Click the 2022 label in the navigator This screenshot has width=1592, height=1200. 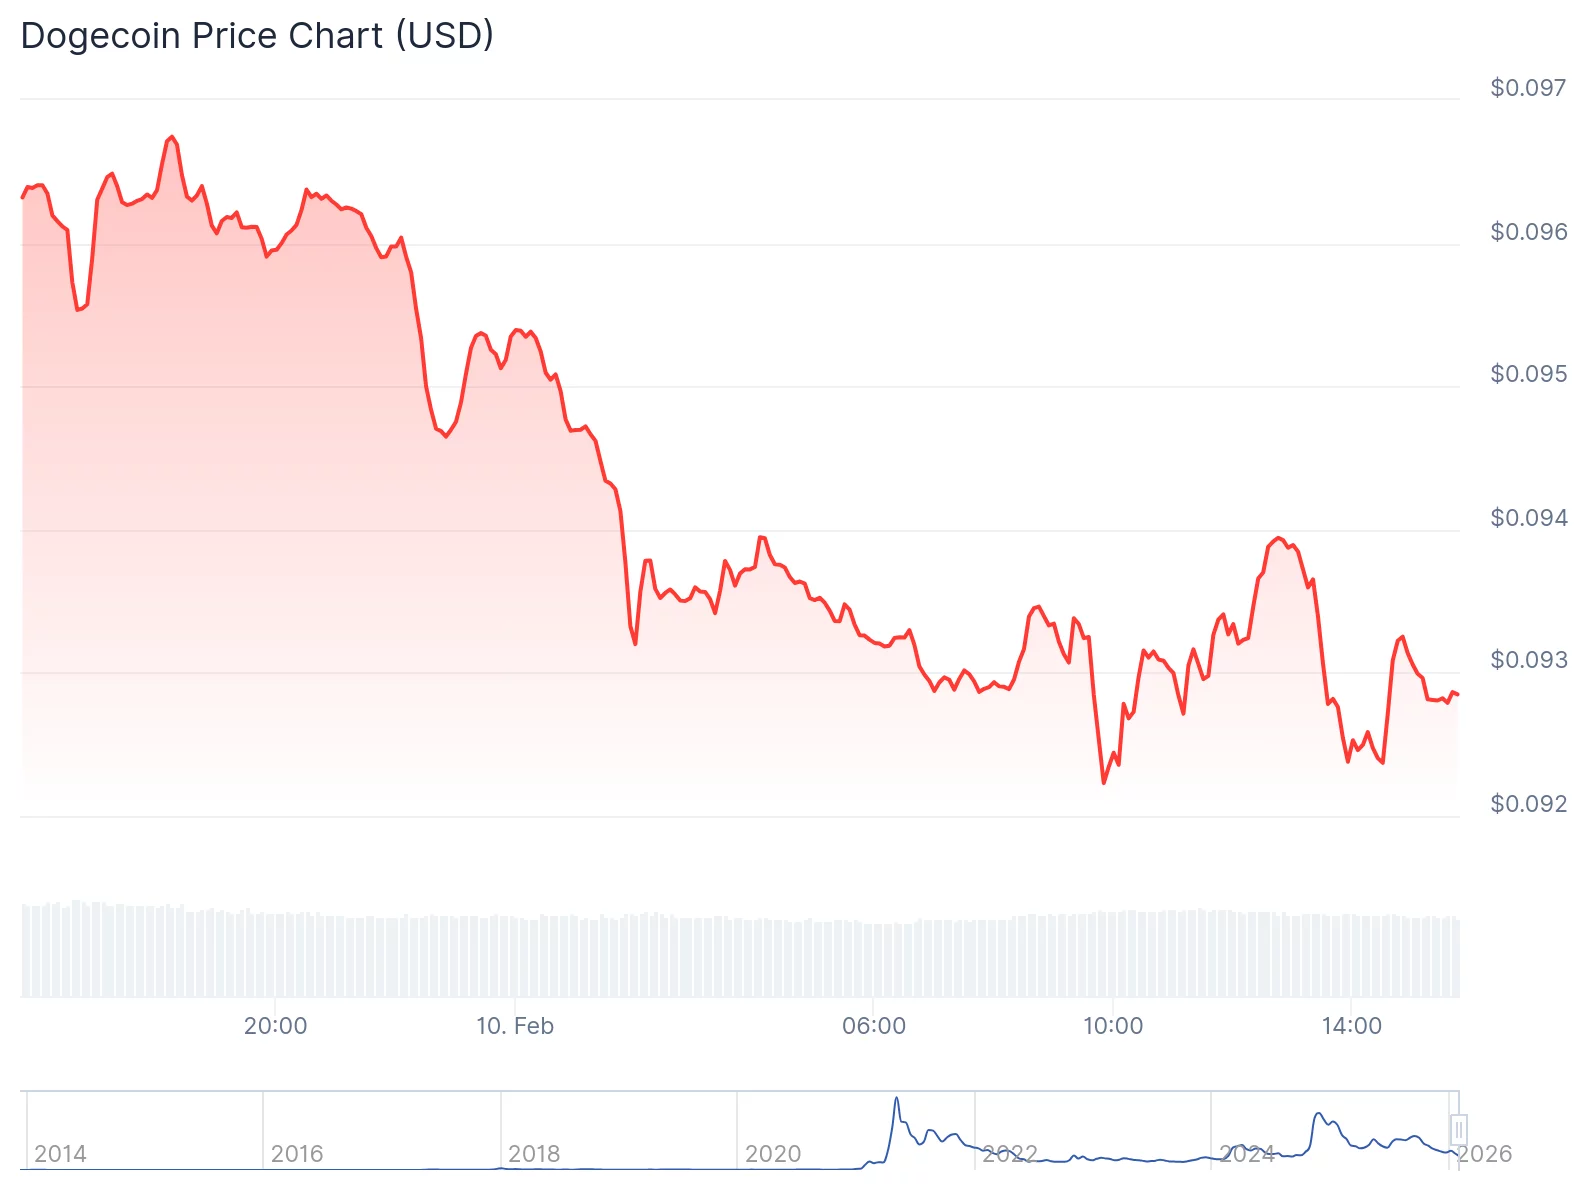pyautogui.click(x=1010, y=1154)
